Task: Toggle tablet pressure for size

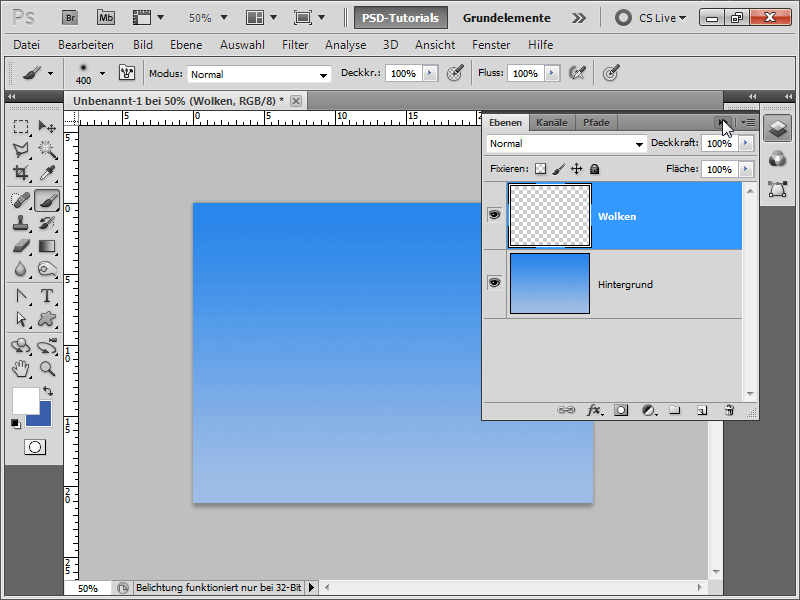Action: tap(611, 73)
